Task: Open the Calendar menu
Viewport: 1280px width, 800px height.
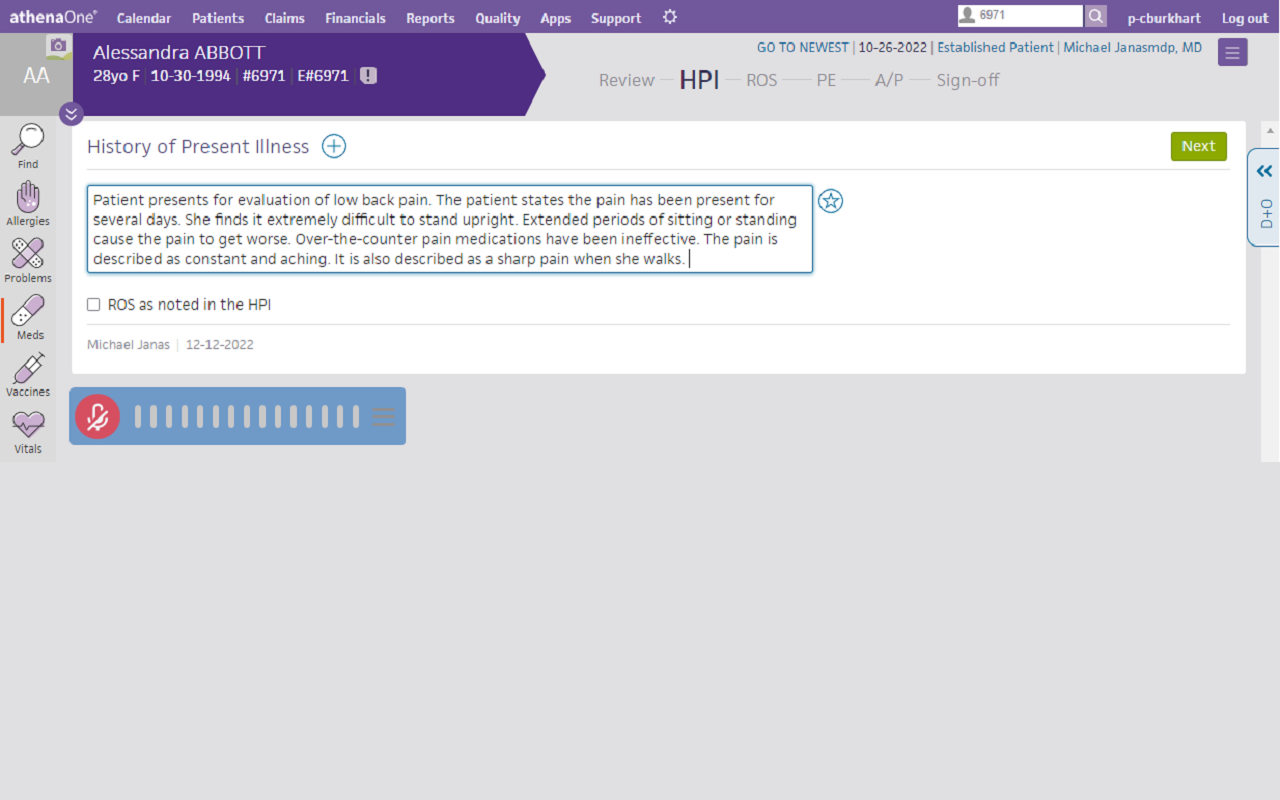Action: [x=144, y=18]
